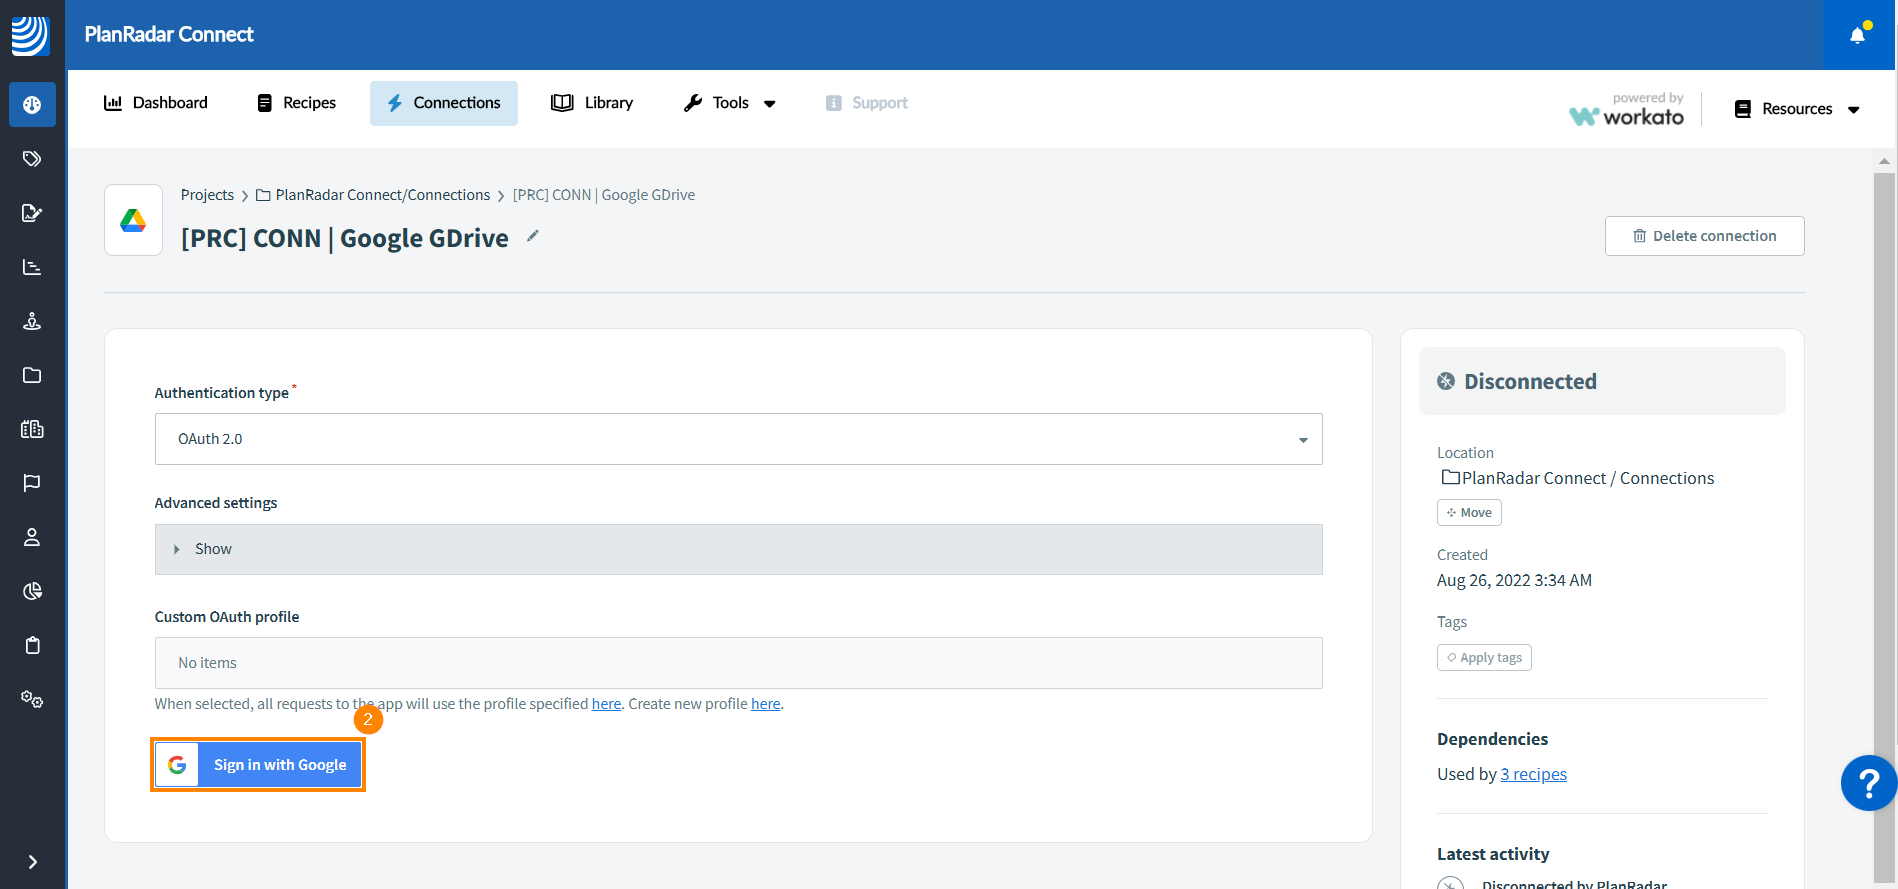
Task: Select the dashboard gauge icon in the sidebar
Action: pyautogui.click(x=32, y=105)
